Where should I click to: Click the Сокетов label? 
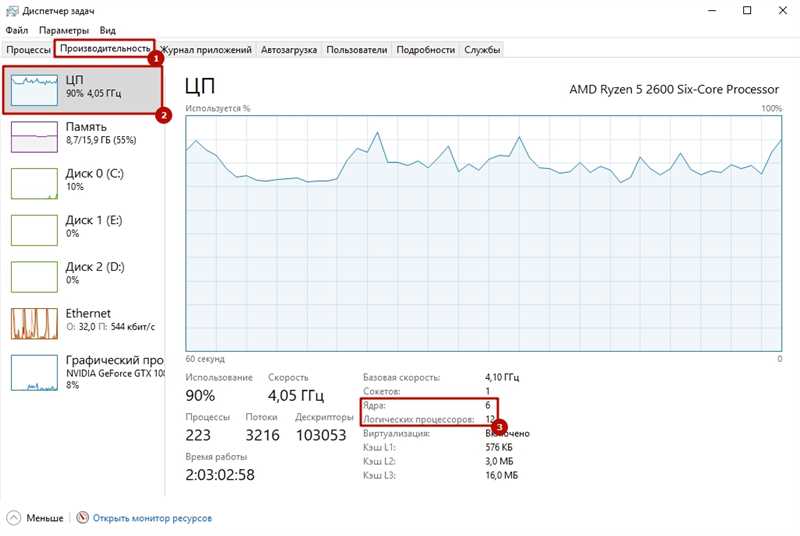[x=382, y=392]
